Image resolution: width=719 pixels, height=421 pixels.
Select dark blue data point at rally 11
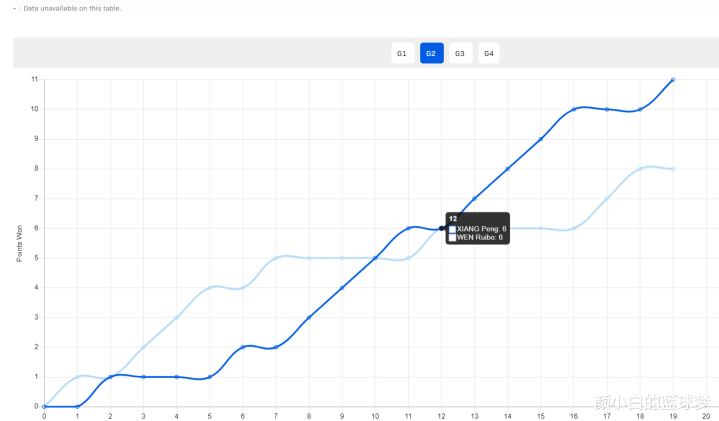click(x=408, y=228)
